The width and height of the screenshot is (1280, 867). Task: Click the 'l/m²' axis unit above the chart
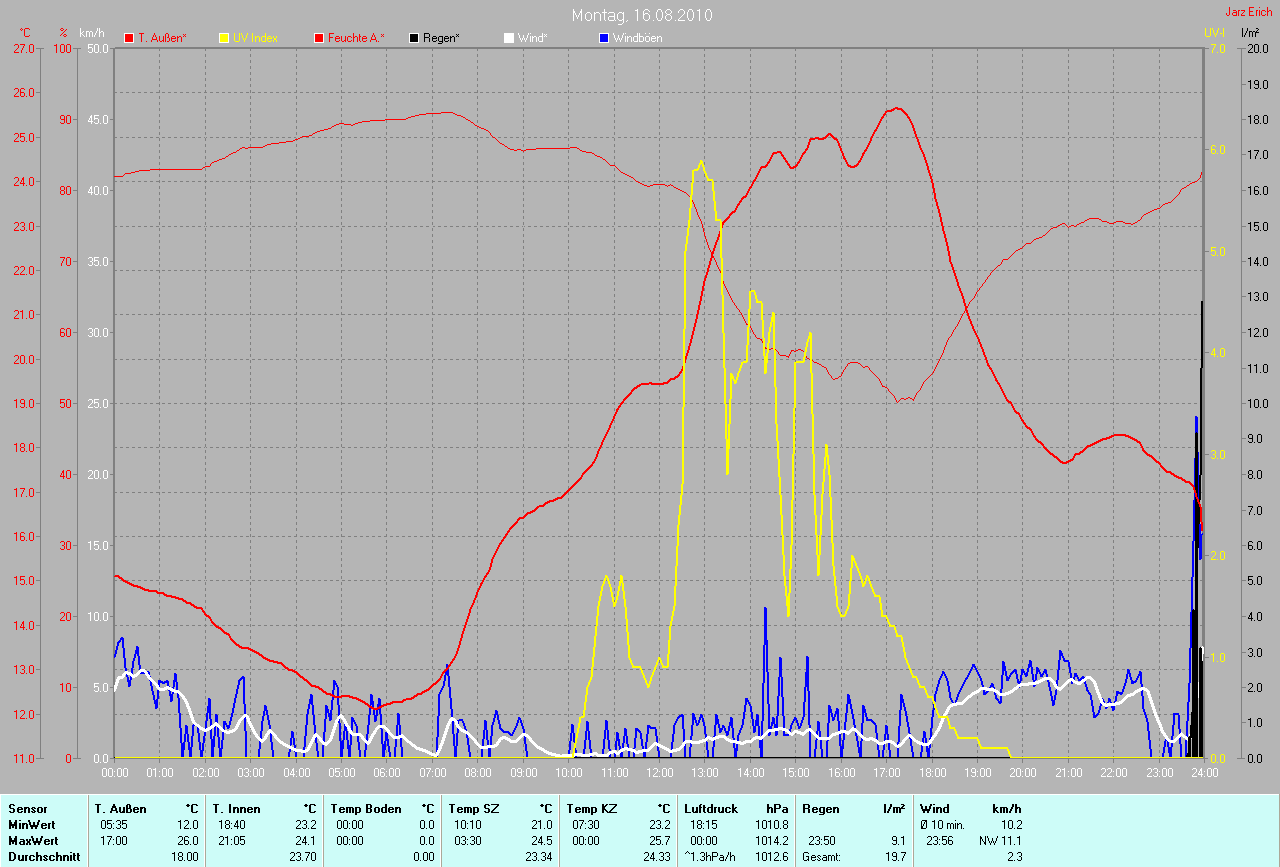[x=1250, y=33]
